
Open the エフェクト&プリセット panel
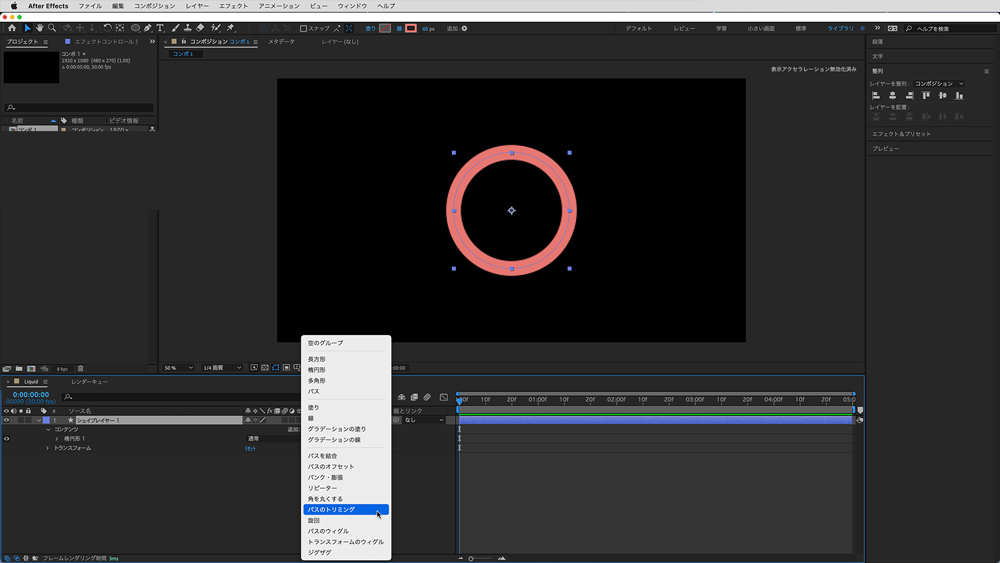(x=901, y=133)
